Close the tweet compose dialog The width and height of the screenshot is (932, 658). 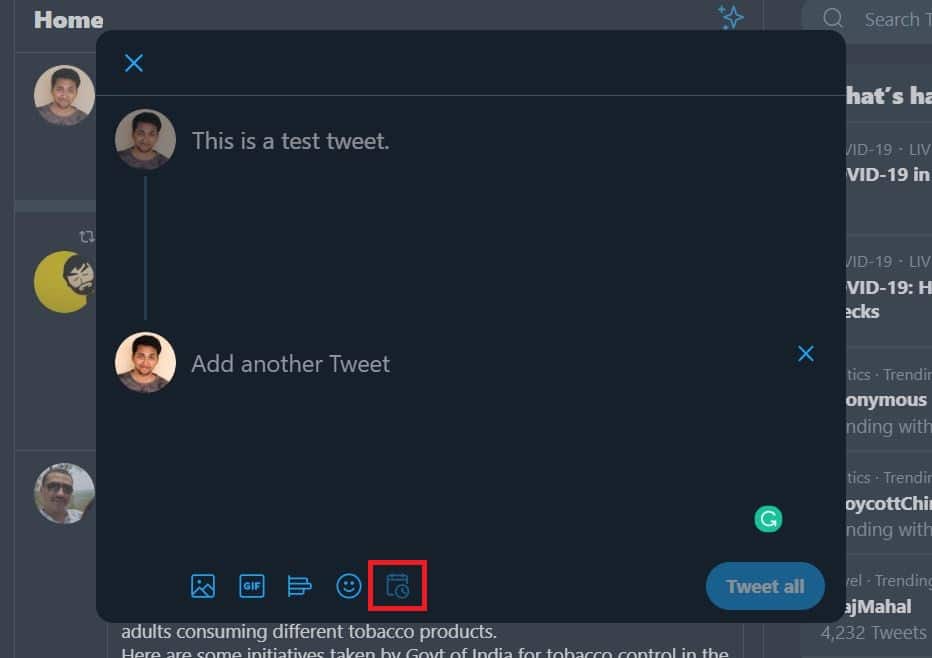pos(134,63)
